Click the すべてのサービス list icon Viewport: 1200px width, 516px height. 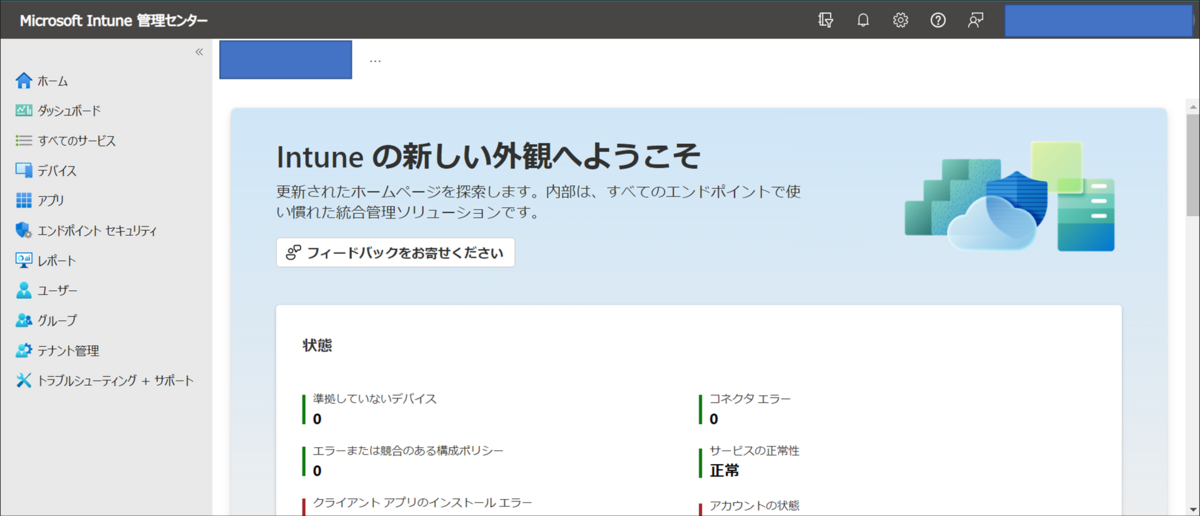(x=24, y=141)
